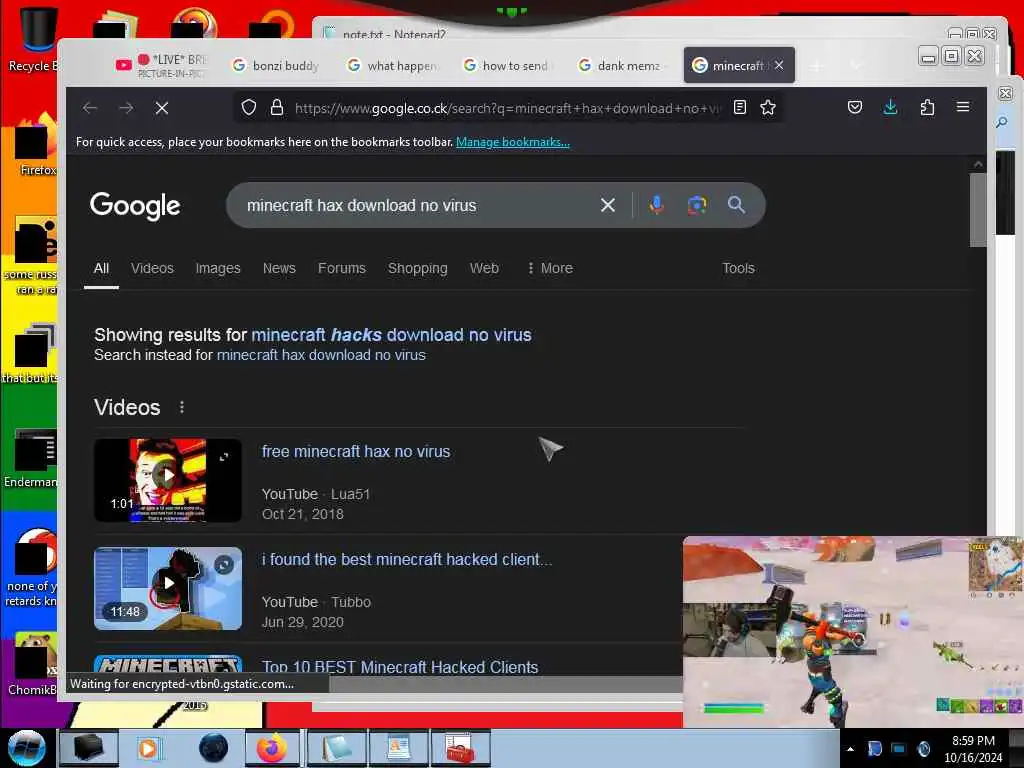Screen dimensions: 1024x768
Task: Switch to the LIVE YouTube tab
Action: 160,65
